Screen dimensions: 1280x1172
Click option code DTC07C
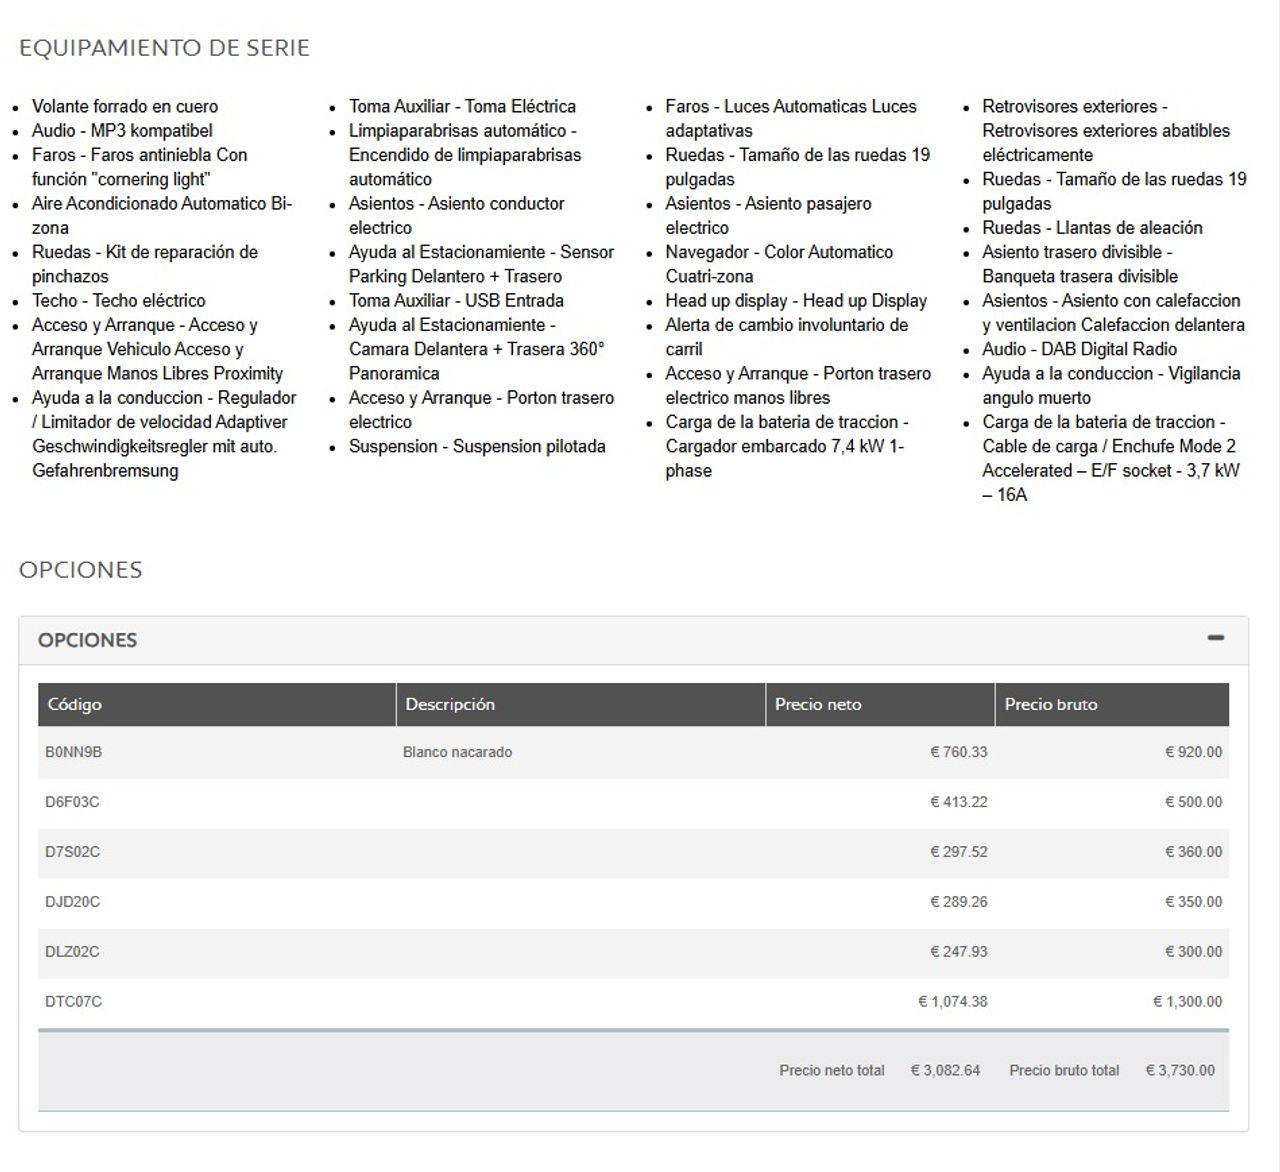coord(73,1001)
